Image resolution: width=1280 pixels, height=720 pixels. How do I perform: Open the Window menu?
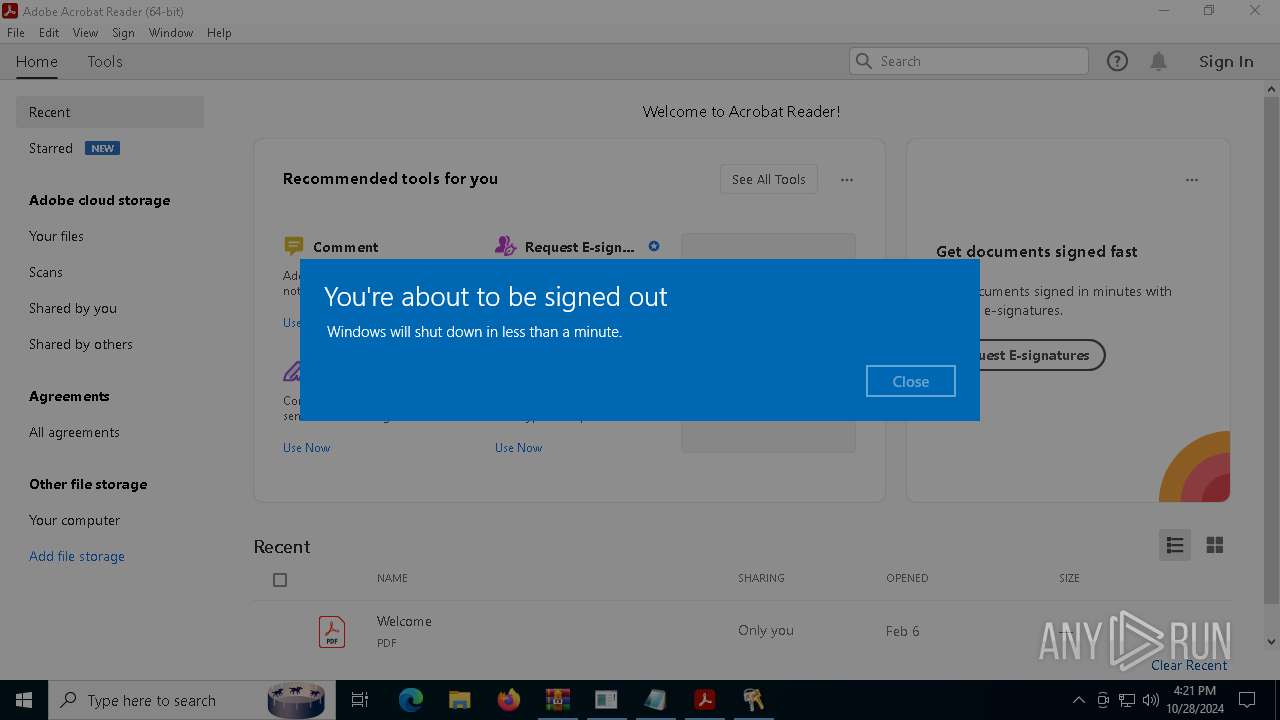pyautogui.click(x=171, y=33)
